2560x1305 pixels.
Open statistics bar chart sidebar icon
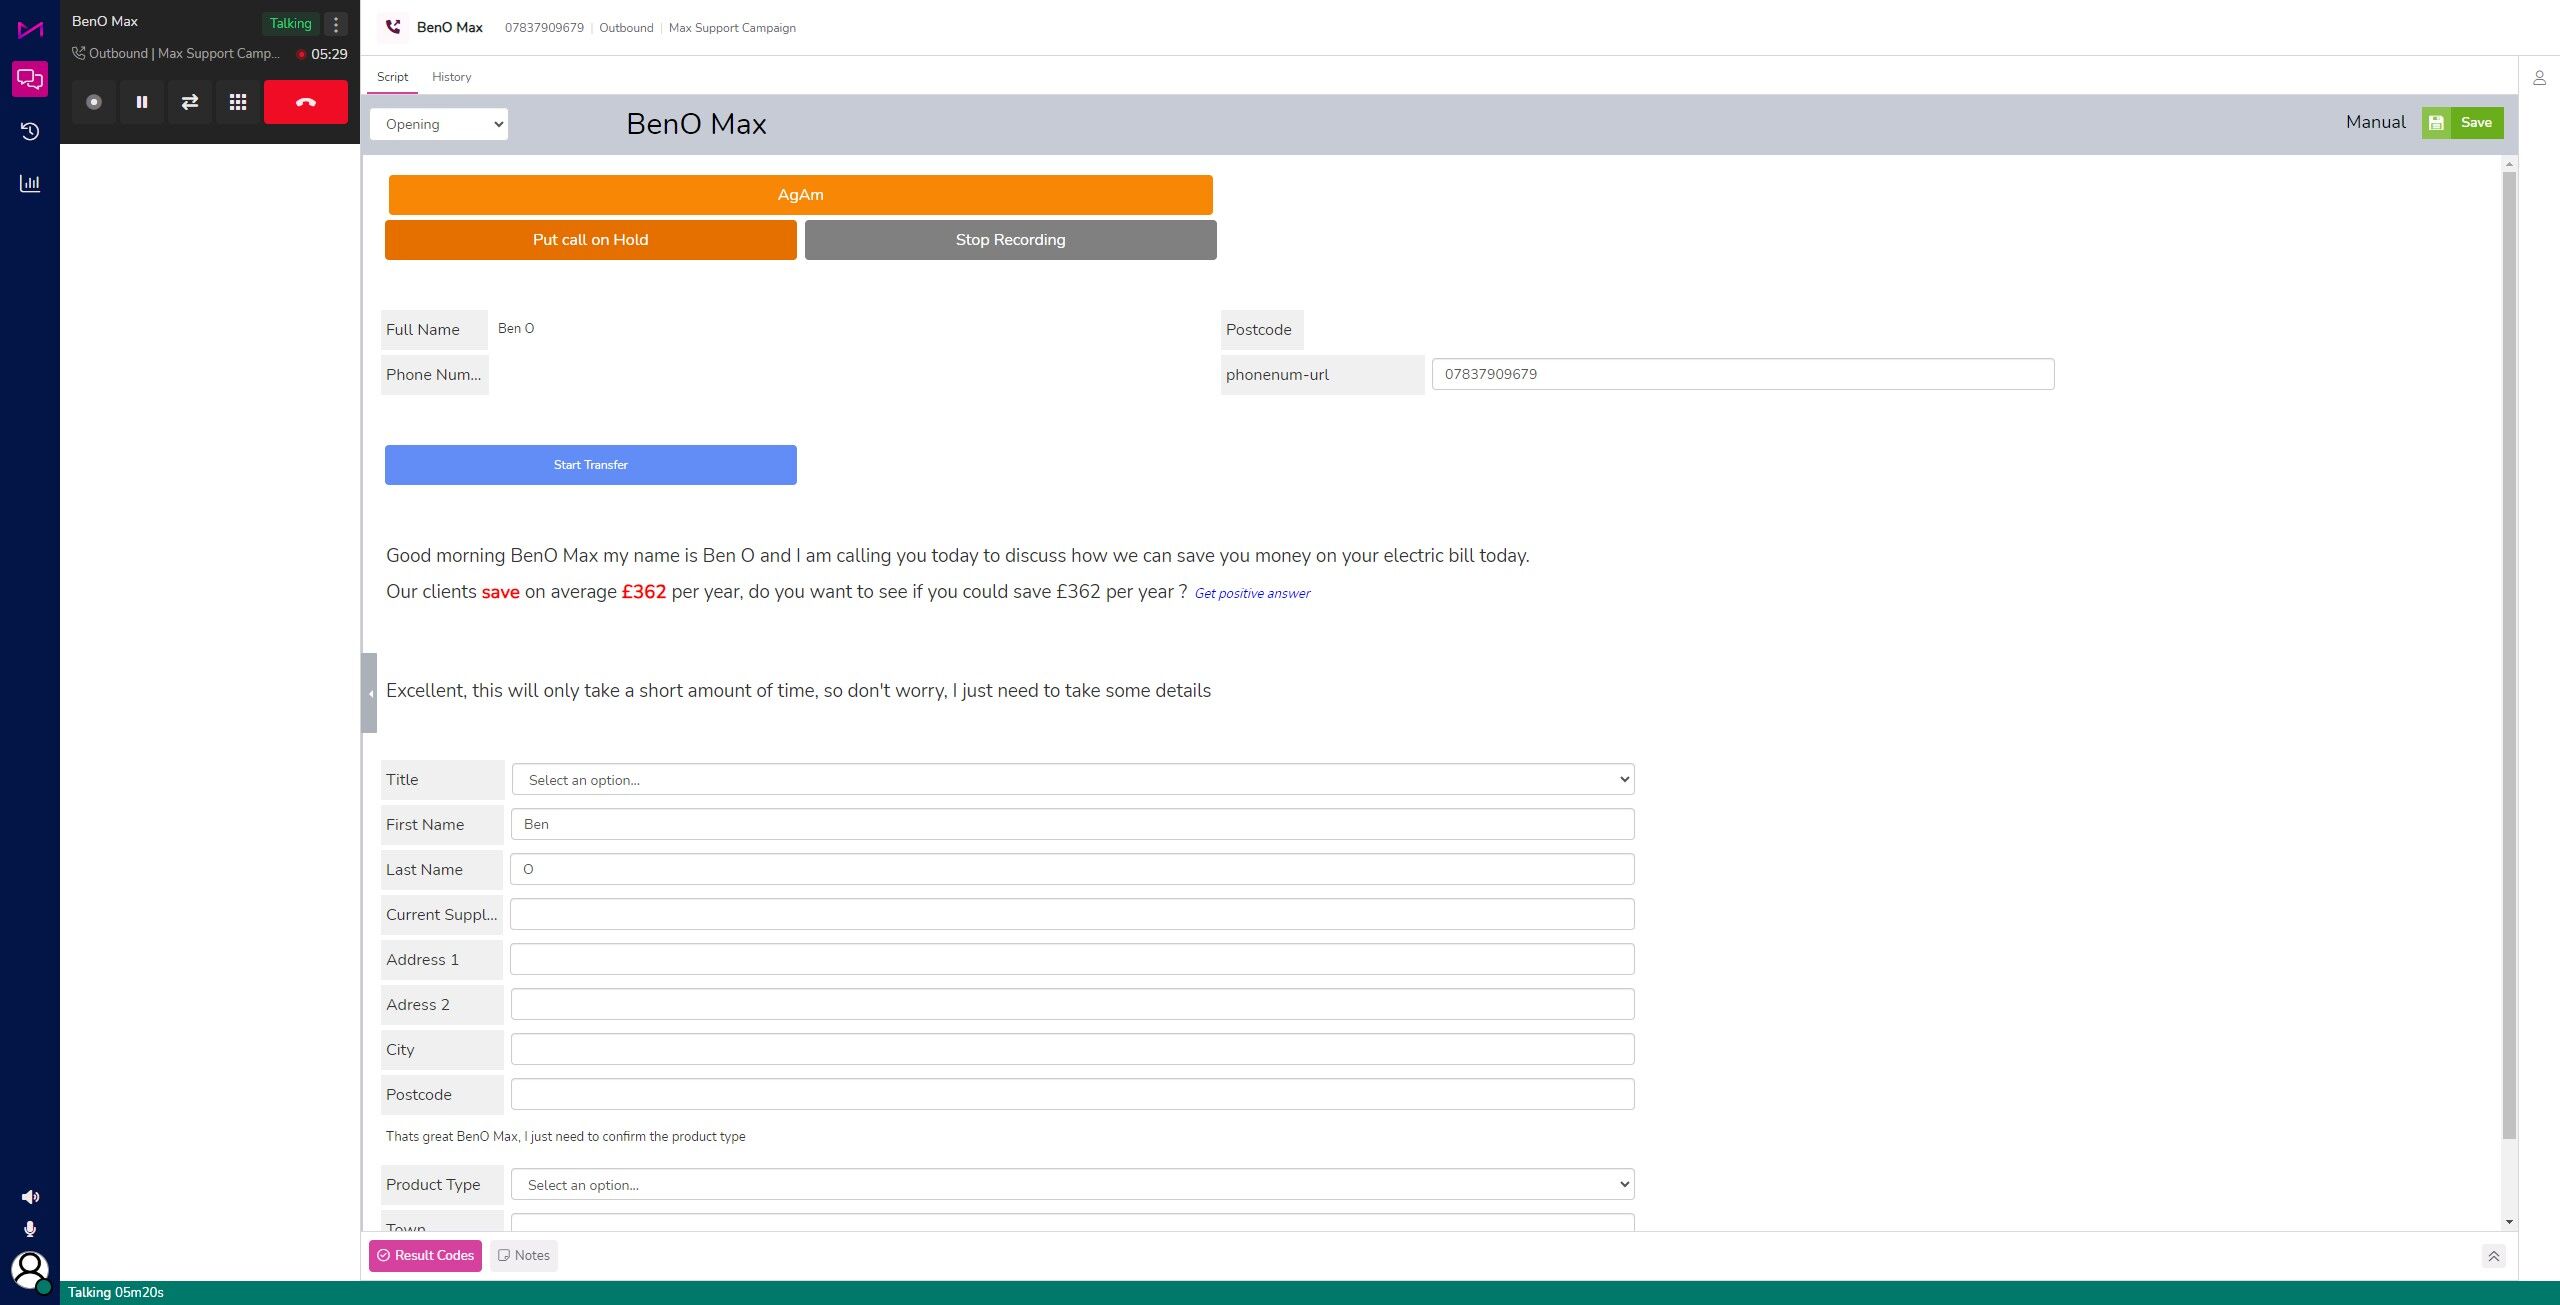(30, 183)
